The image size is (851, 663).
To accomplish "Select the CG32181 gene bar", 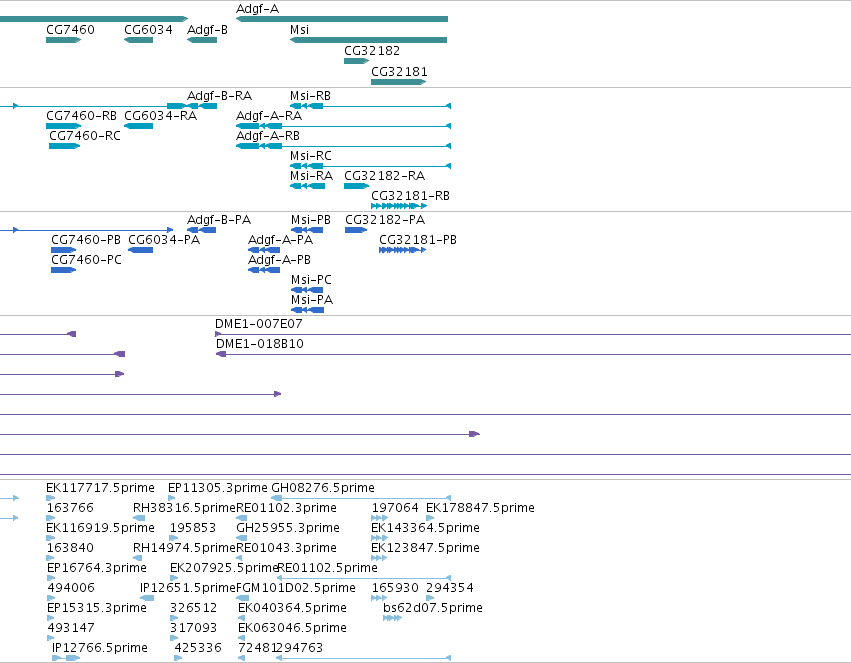I will point(399,82).
